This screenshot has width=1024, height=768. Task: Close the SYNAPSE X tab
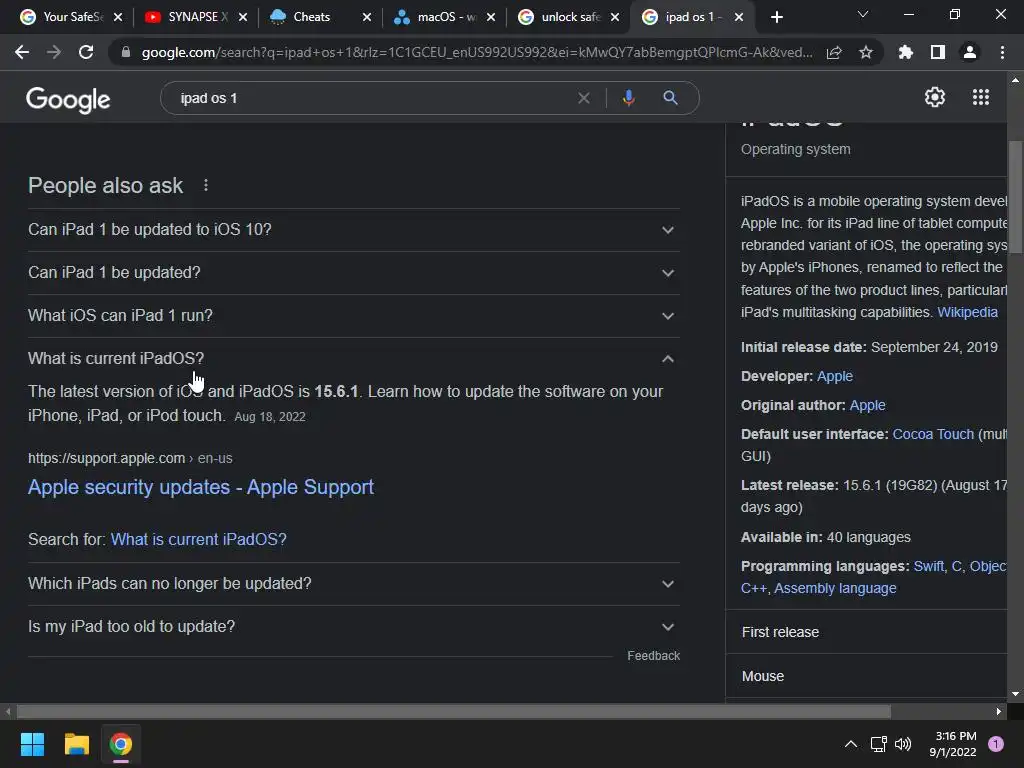pyautogui.click(x=243, y=17)
